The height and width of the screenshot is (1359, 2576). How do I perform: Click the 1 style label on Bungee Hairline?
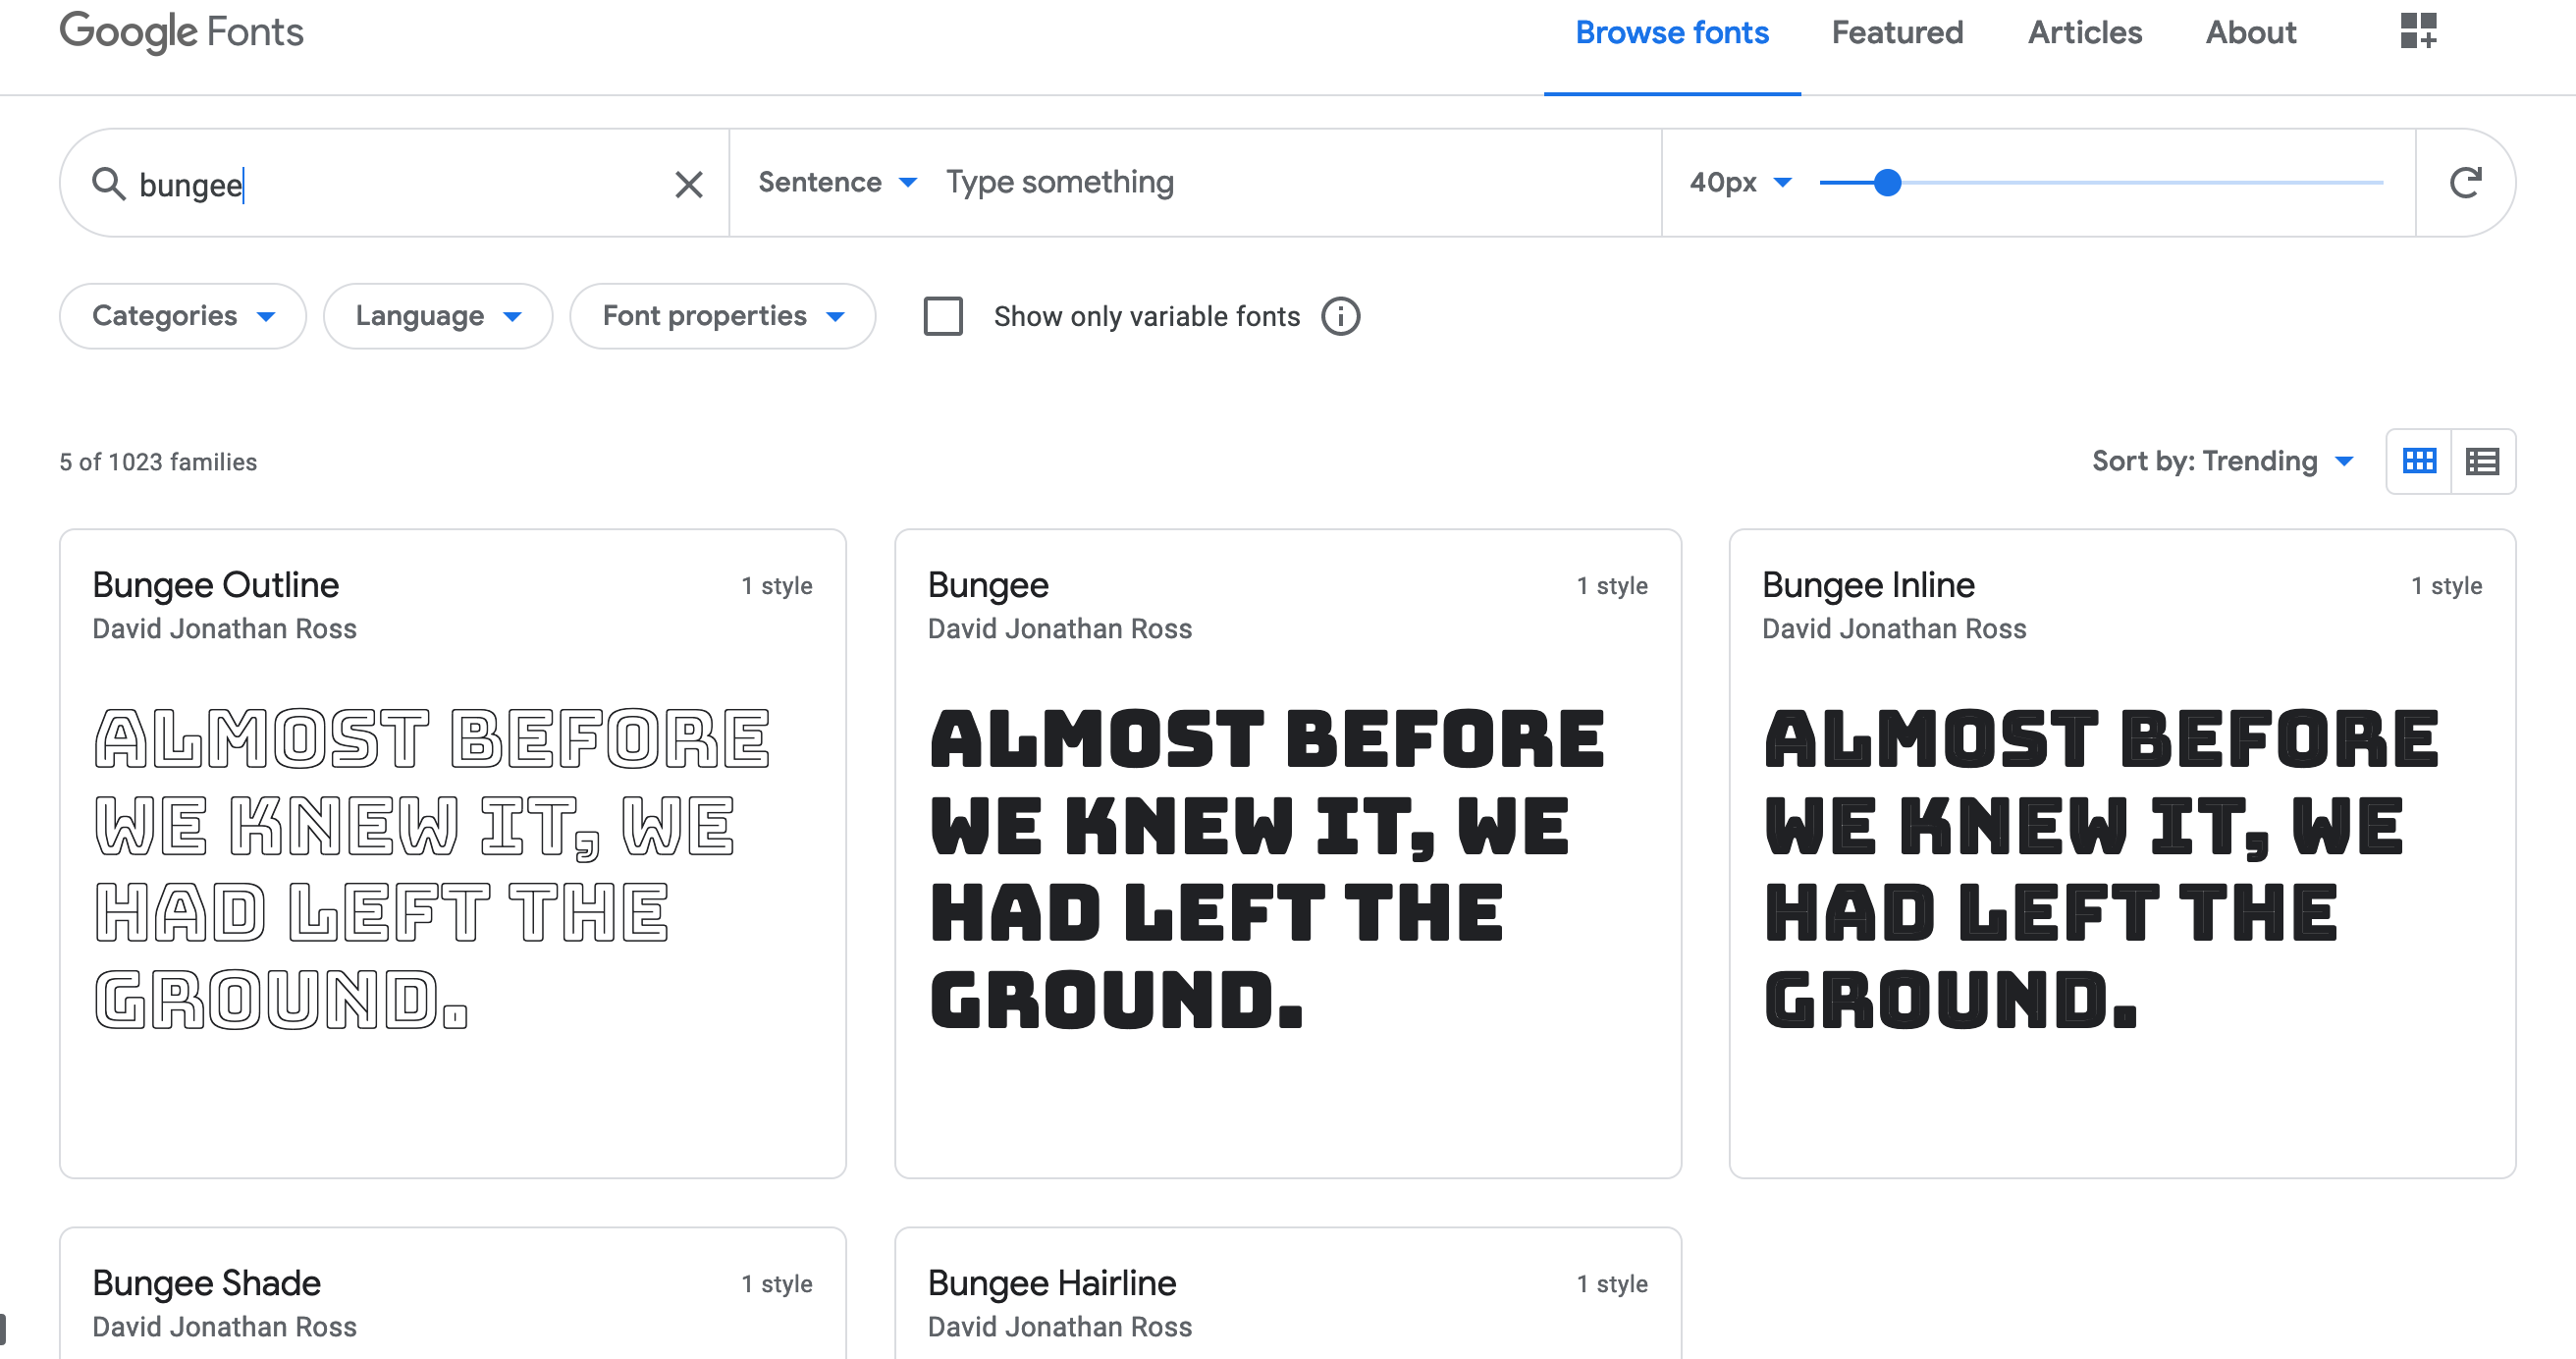1612,1284
